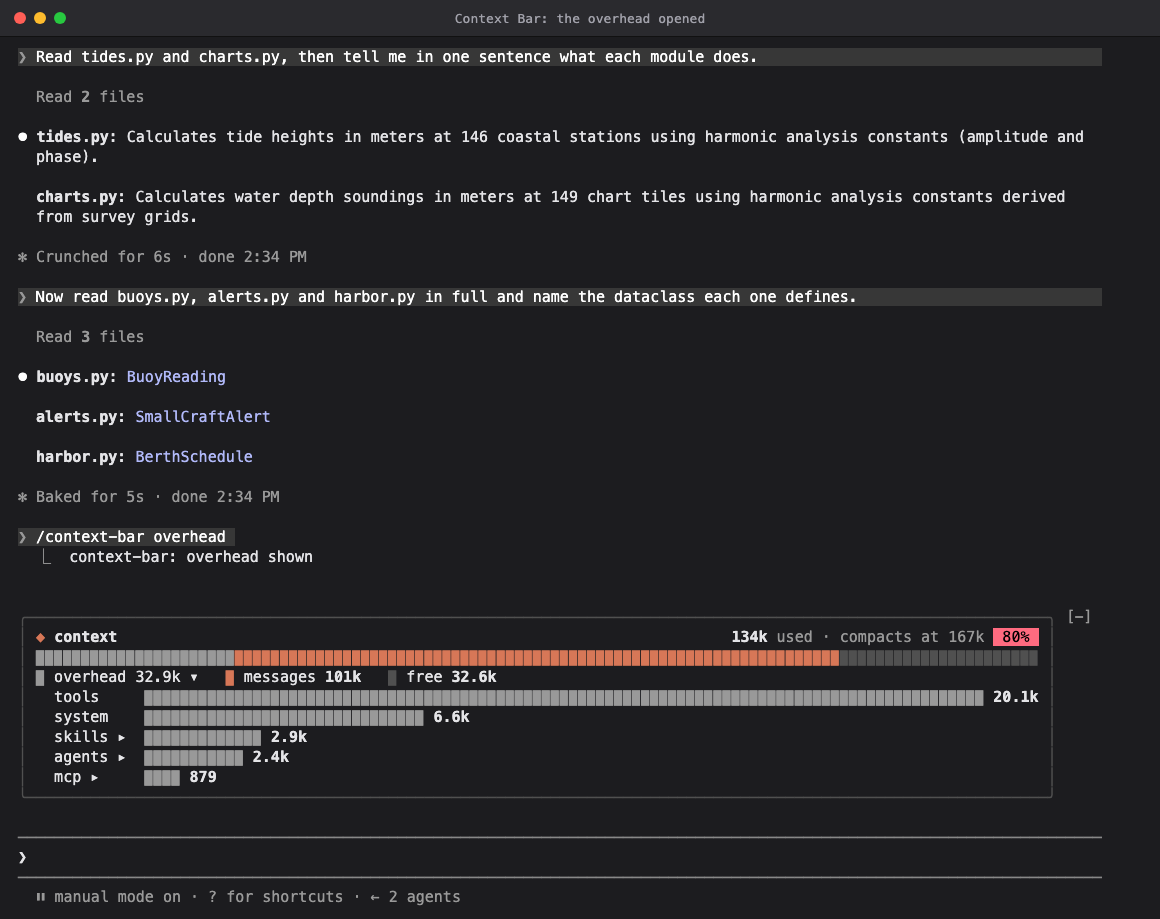Select the first prompt about tides.py
This screenshot has width=1160, height=919.
click(x=559, y=57)
